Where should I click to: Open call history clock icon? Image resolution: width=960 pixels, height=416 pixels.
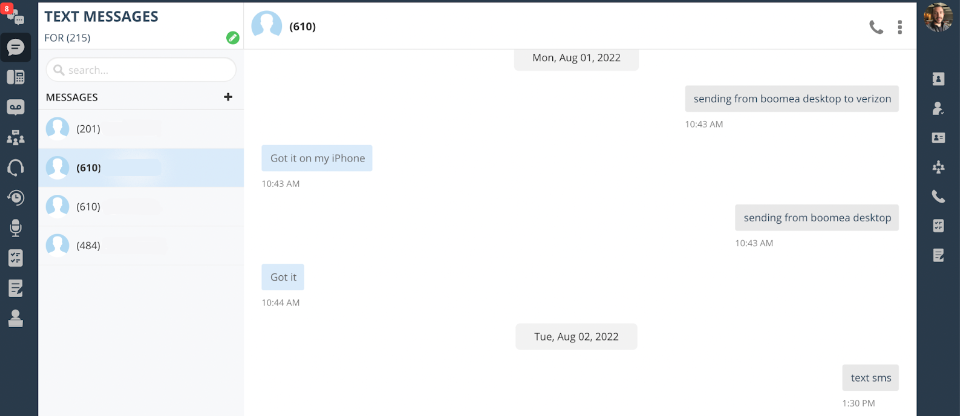[15, 197]
